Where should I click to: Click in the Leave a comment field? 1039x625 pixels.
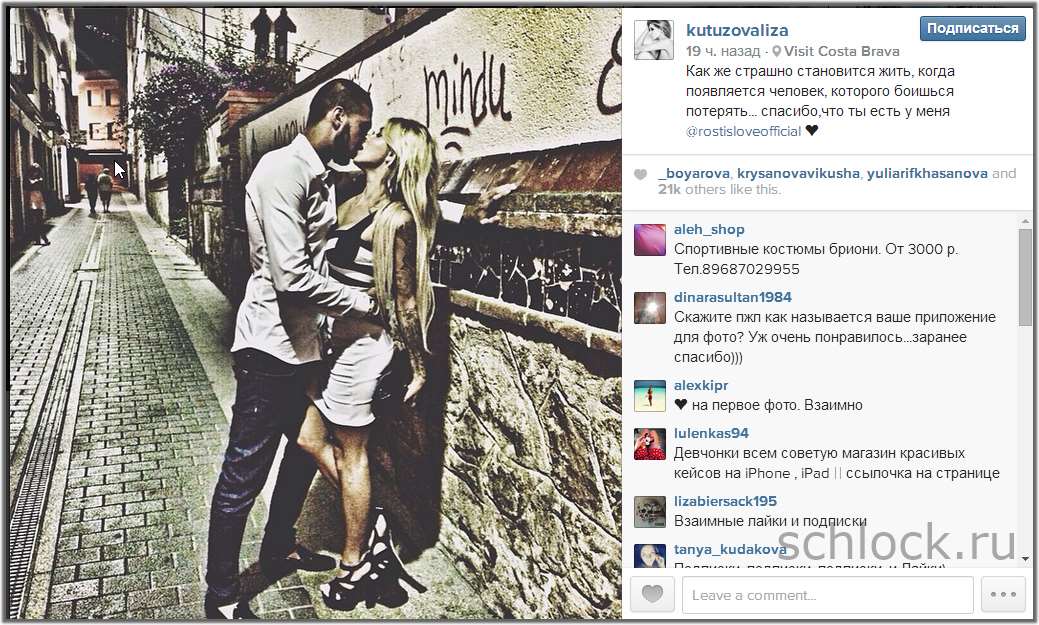pyautogui.click(x=828, y=595)
